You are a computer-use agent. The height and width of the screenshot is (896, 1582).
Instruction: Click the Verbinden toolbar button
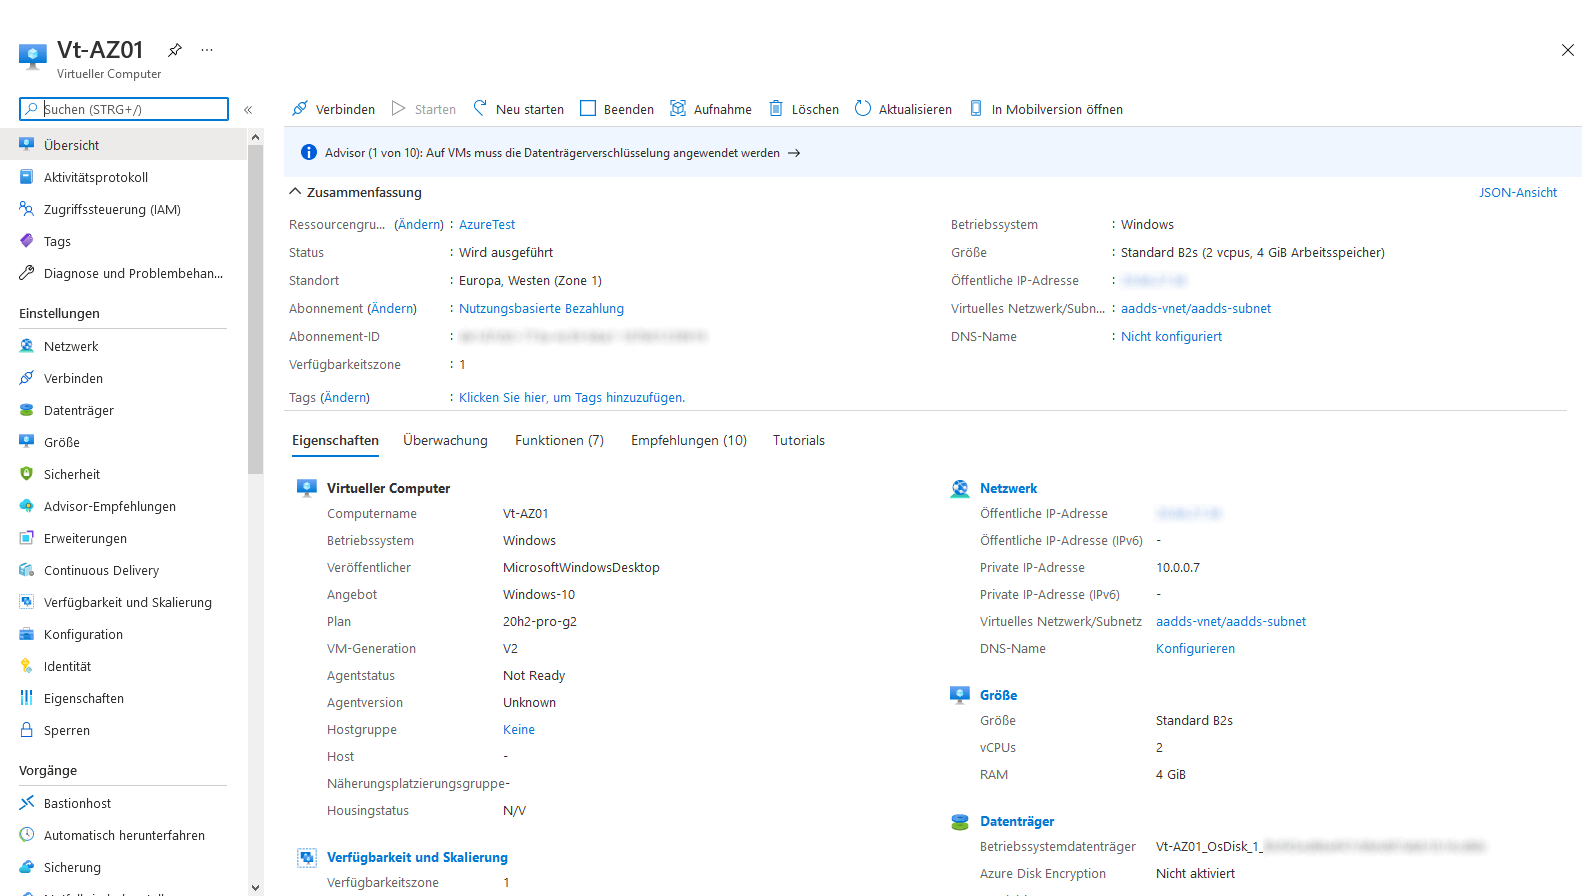coord(334,109)
